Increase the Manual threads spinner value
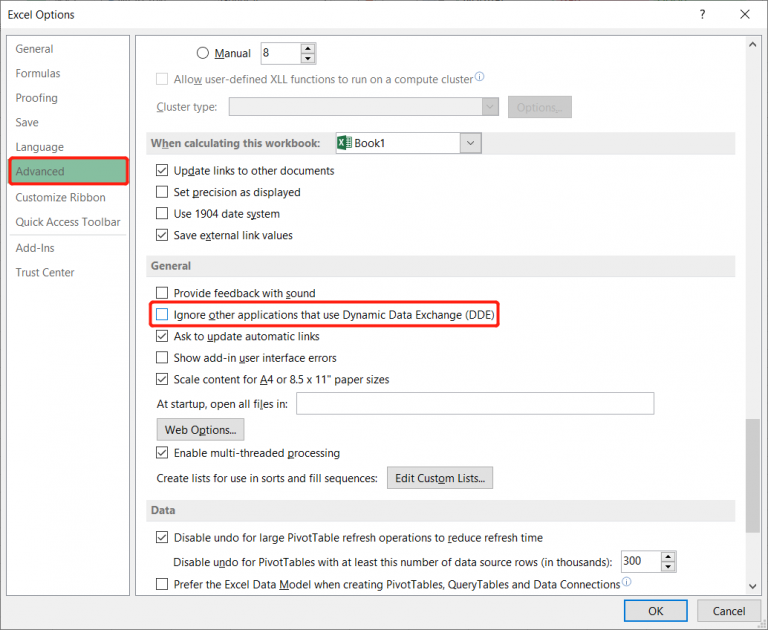The image size is (768, 630). coord(307,48)
